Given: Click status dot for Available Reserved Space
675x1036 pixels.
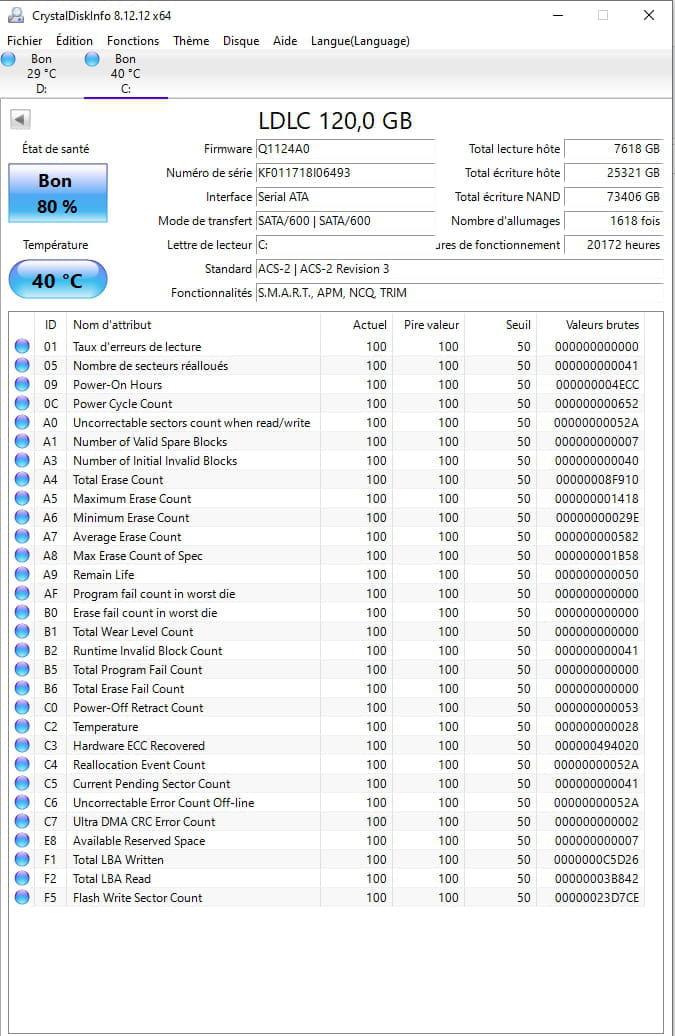Looking at the screenshot, I should click(x=22, y=840).
